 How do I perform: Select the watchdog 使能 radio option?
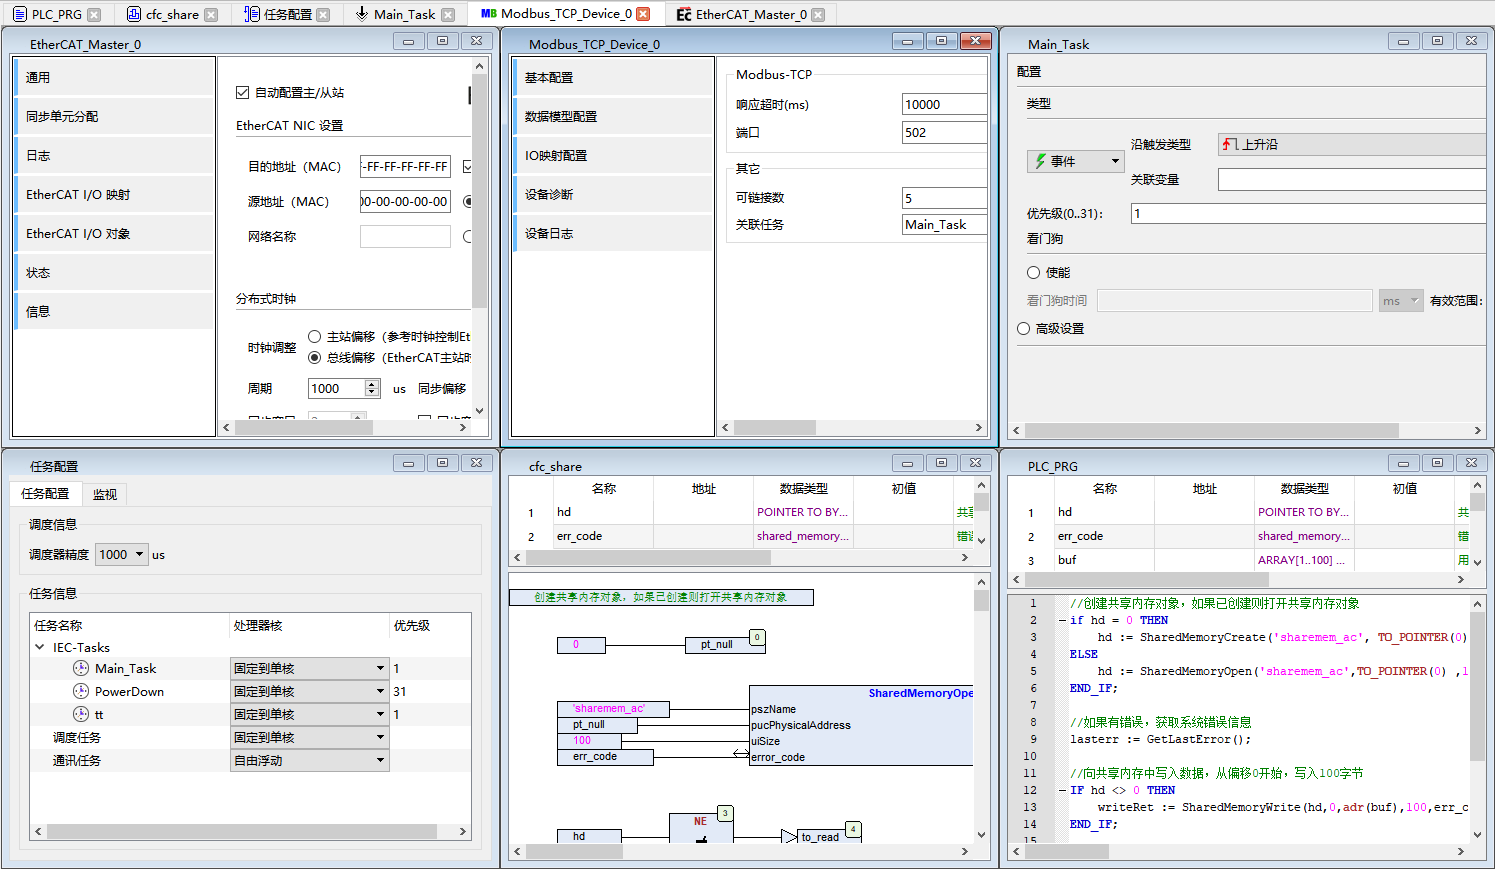1034,272
